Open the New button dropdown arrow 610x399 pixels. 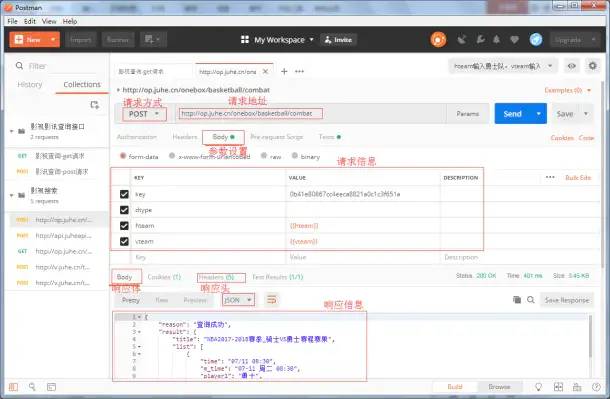pyautogui.click(x=53, y=39)
